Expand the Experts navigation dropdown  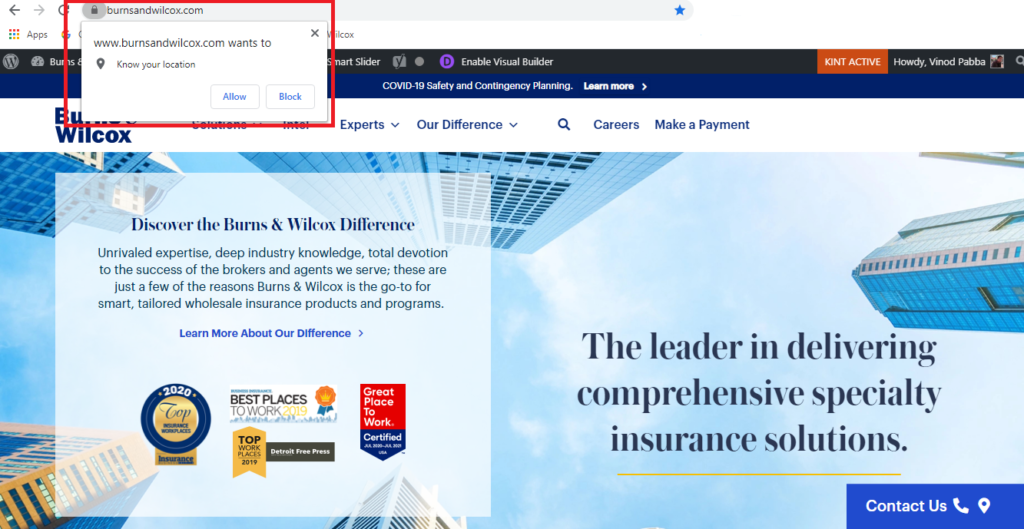pos(370,125)
